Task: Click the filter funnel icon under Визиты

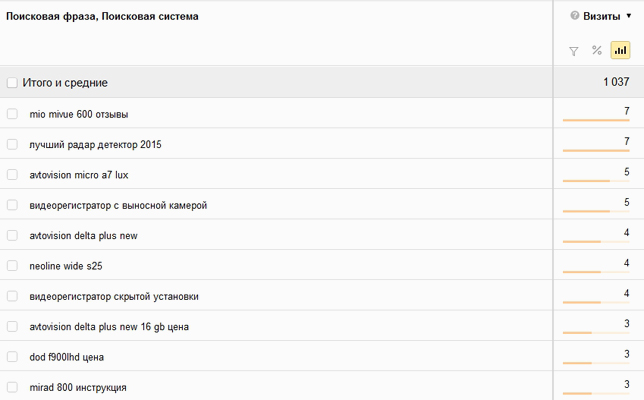Action: coord(573,51)
